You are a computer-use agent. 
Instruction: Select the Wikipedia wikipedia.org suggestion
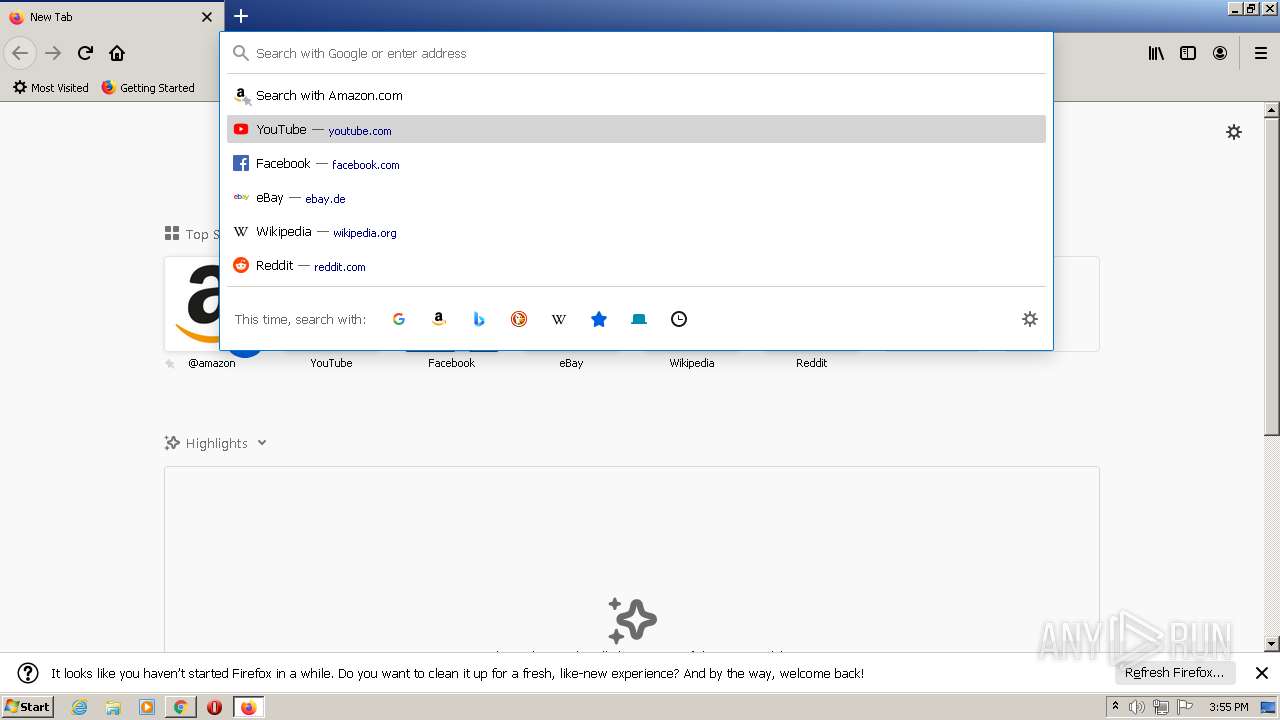636,232
